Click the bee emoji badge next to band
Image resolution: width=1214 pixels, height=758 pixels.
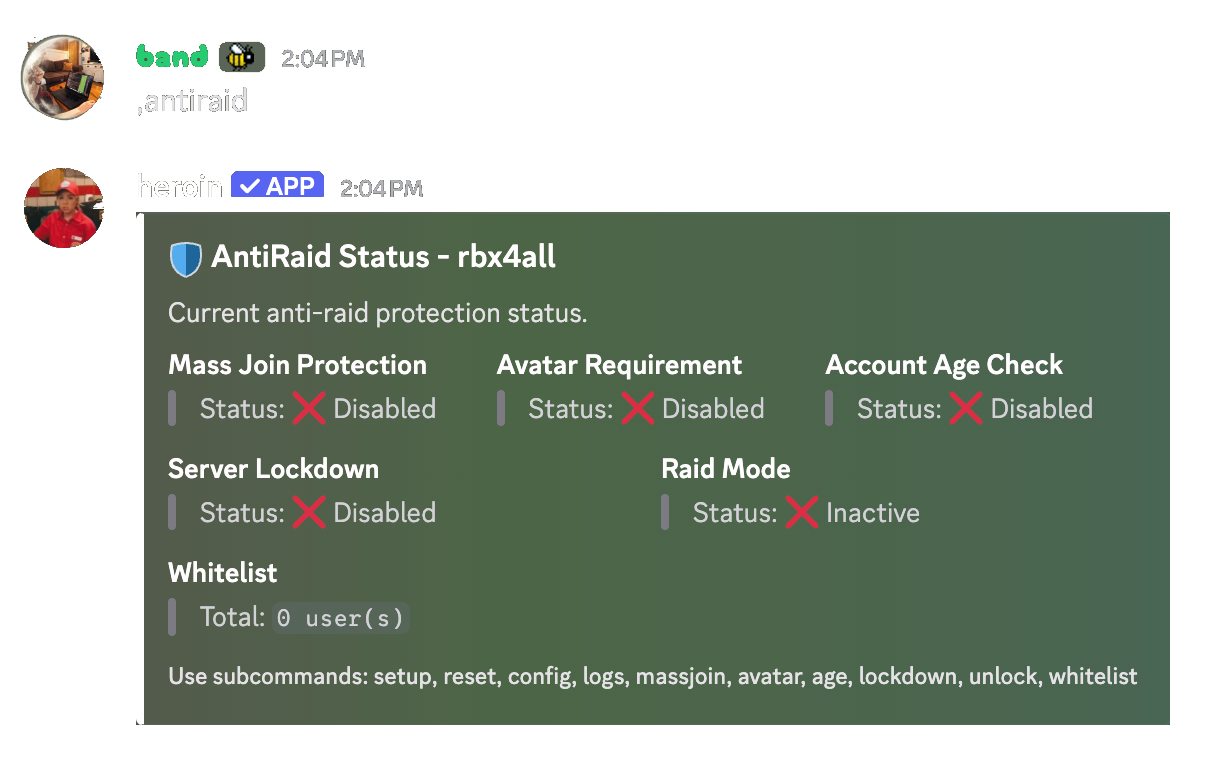(x=240, y=57)
